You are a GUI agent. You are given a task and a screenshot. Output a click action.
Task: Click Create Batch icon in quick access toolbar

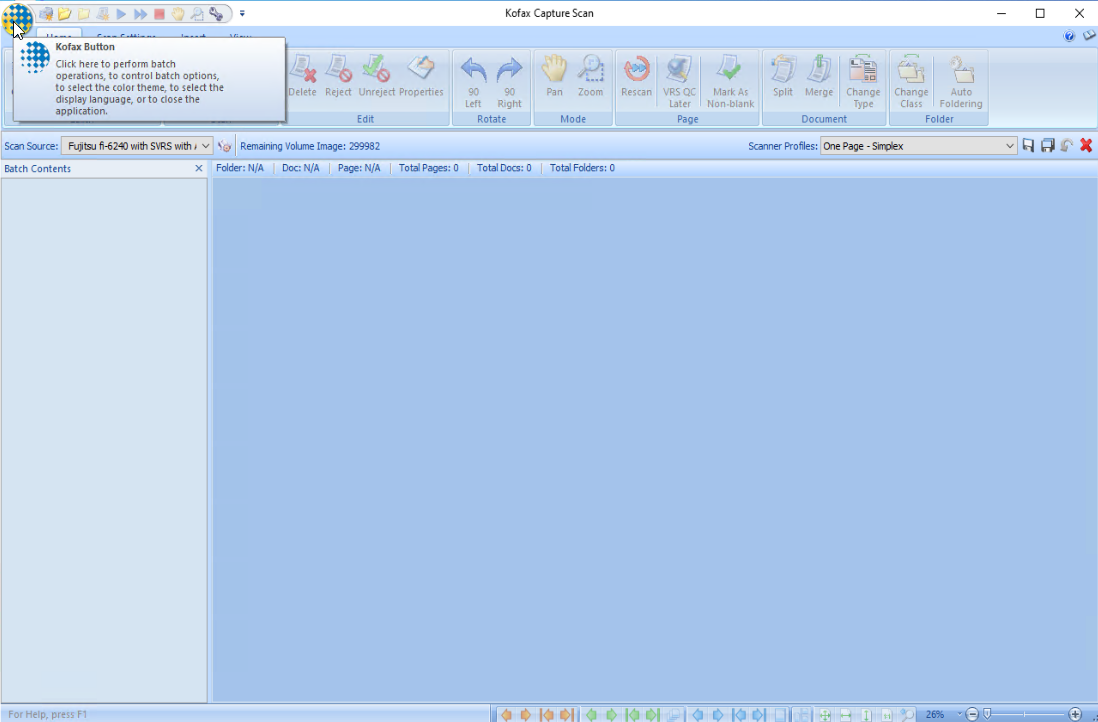tap(46, 13)
